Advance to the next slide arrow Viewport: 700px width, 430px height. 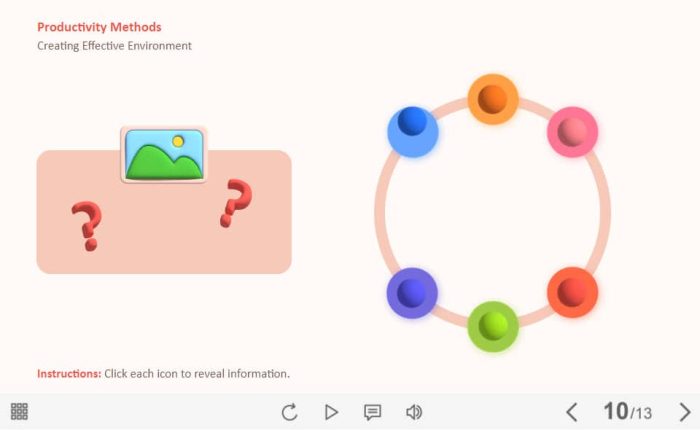pos(685,412)
